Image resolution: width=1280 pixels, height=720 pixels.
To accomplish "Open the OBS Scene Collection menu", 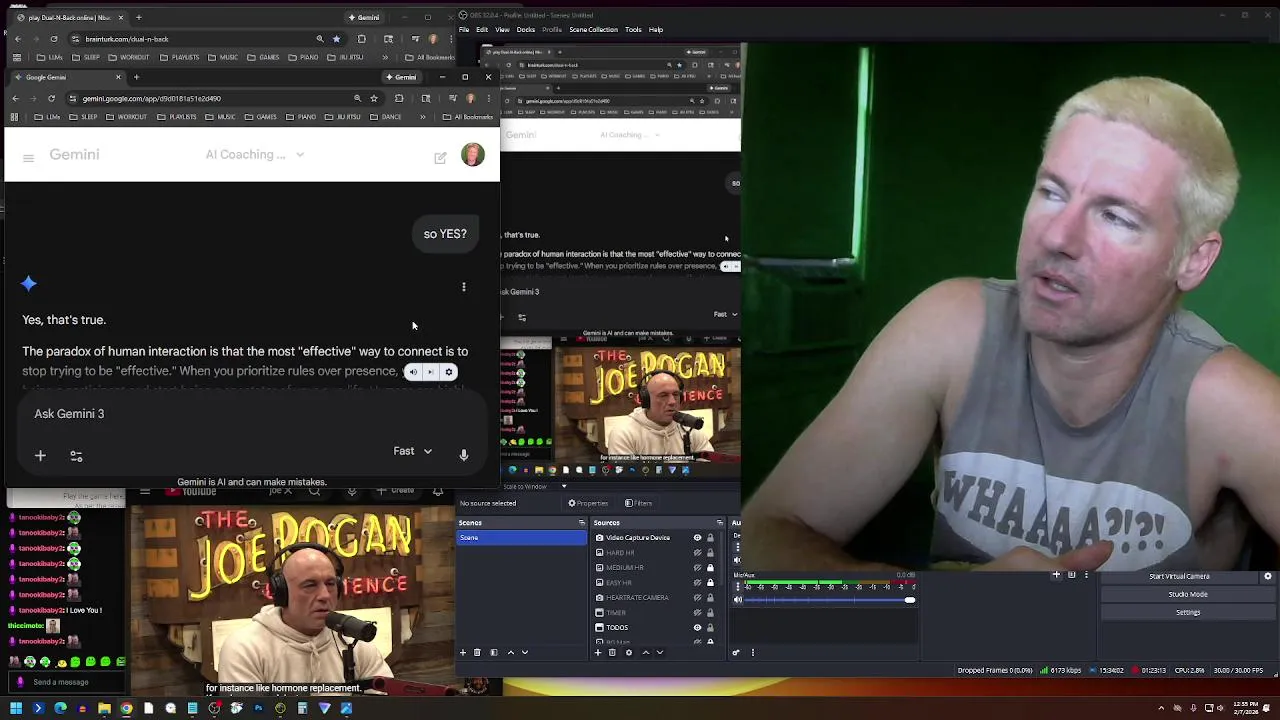I will click(x=594, y=30).
